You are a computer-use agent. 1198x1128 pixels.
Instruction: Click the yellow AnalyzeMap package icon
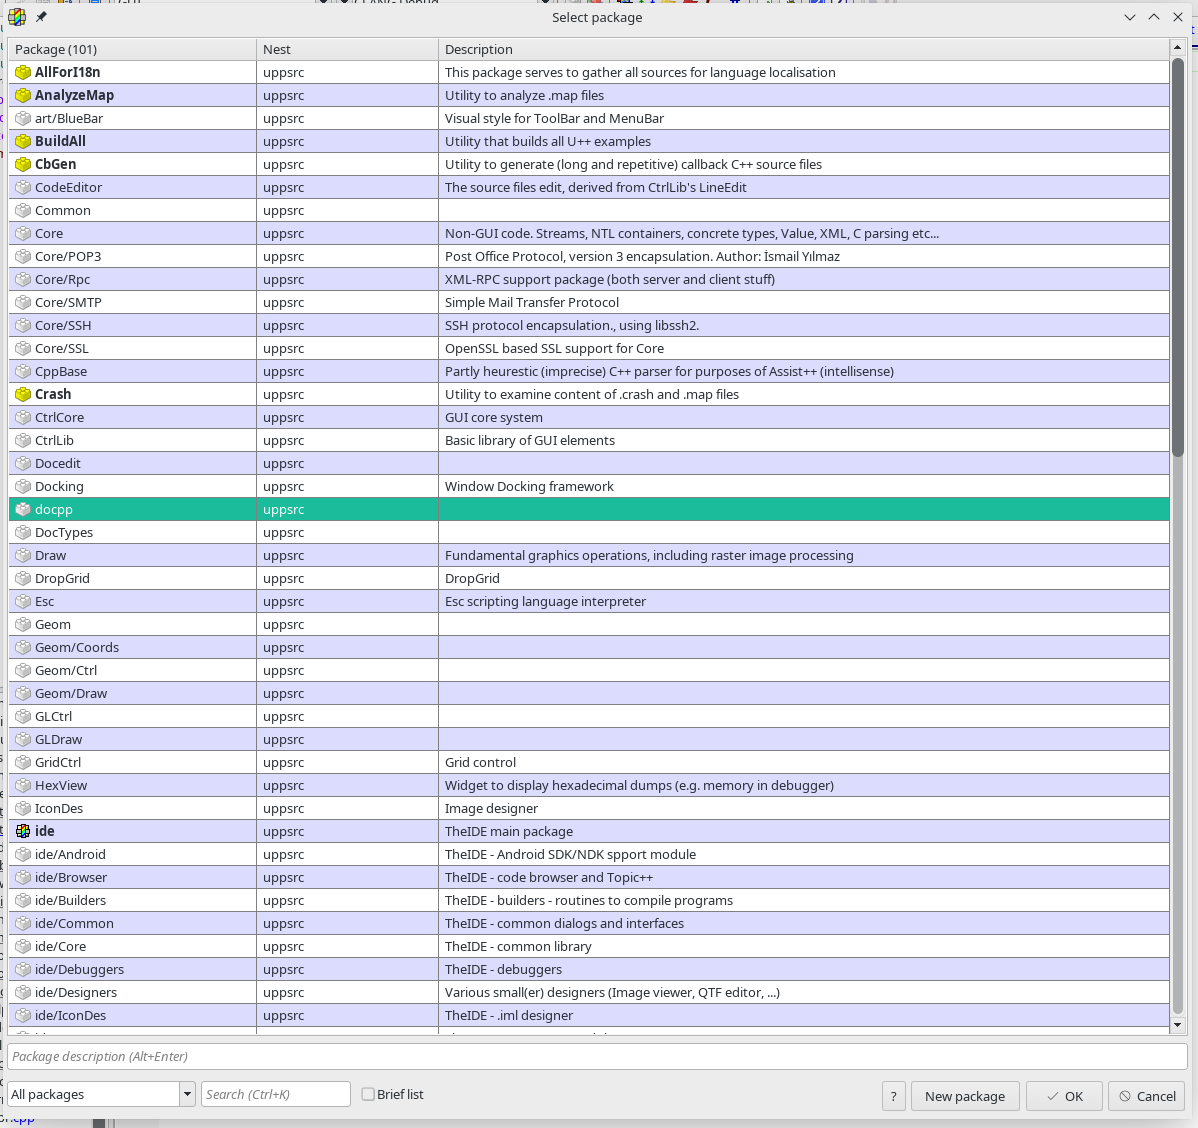pyautogui.click(x=23, y=95)
